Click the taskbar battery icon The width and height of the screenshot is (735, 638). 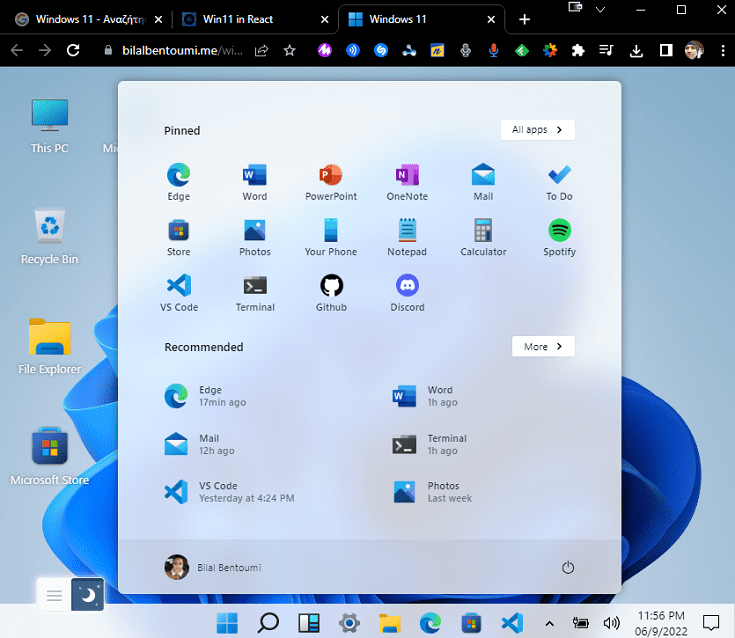(581, 623)
